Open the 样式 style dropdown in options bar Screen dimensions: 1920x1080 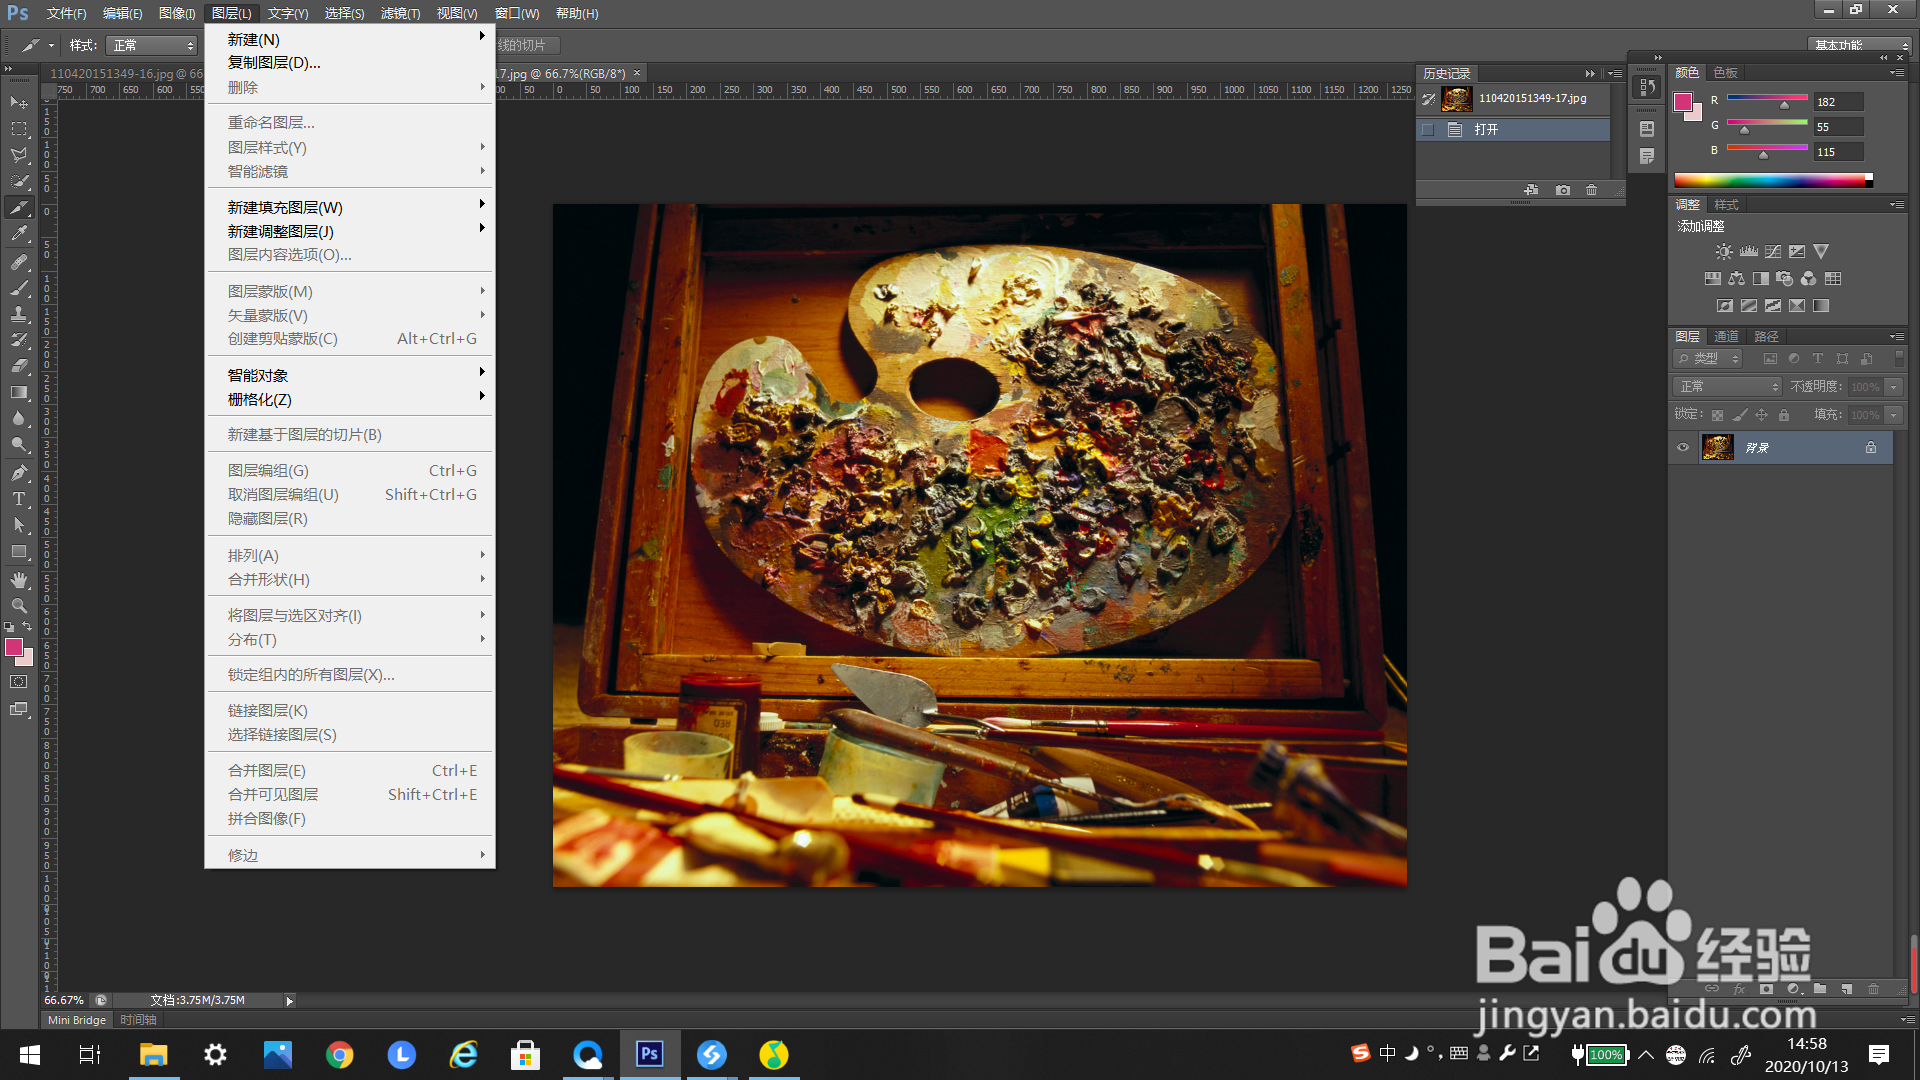coord(152,46)
